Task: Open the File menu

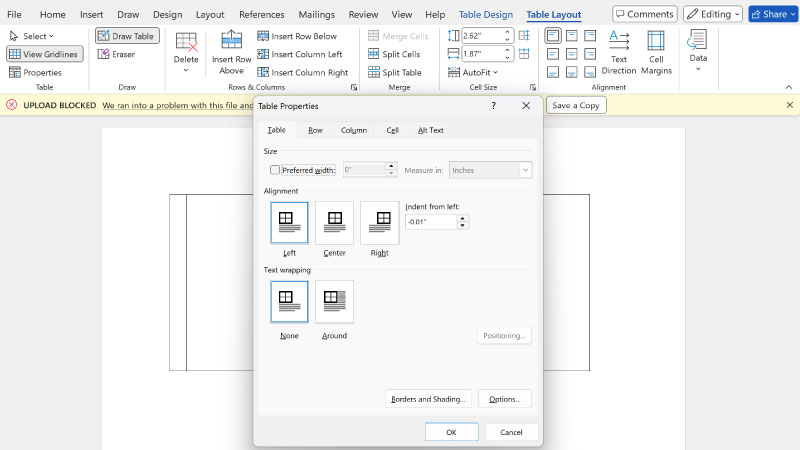Action: pyautogui.click(x=14, y=14)
